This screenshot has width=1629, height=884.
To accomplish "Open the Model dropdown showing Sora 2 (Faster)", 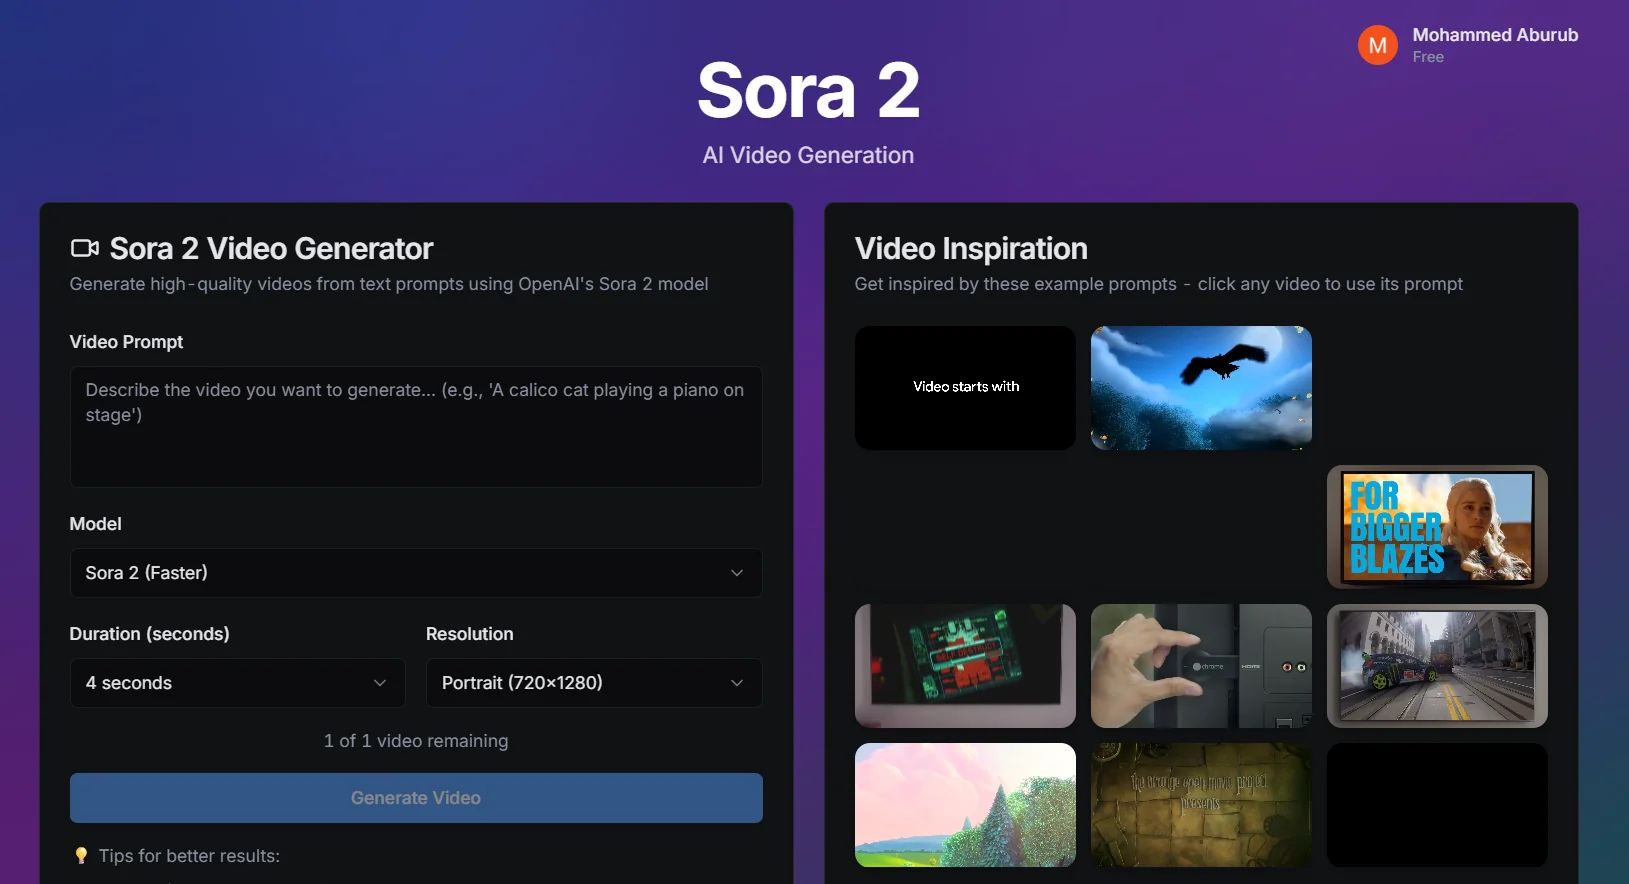I will 415,573.
